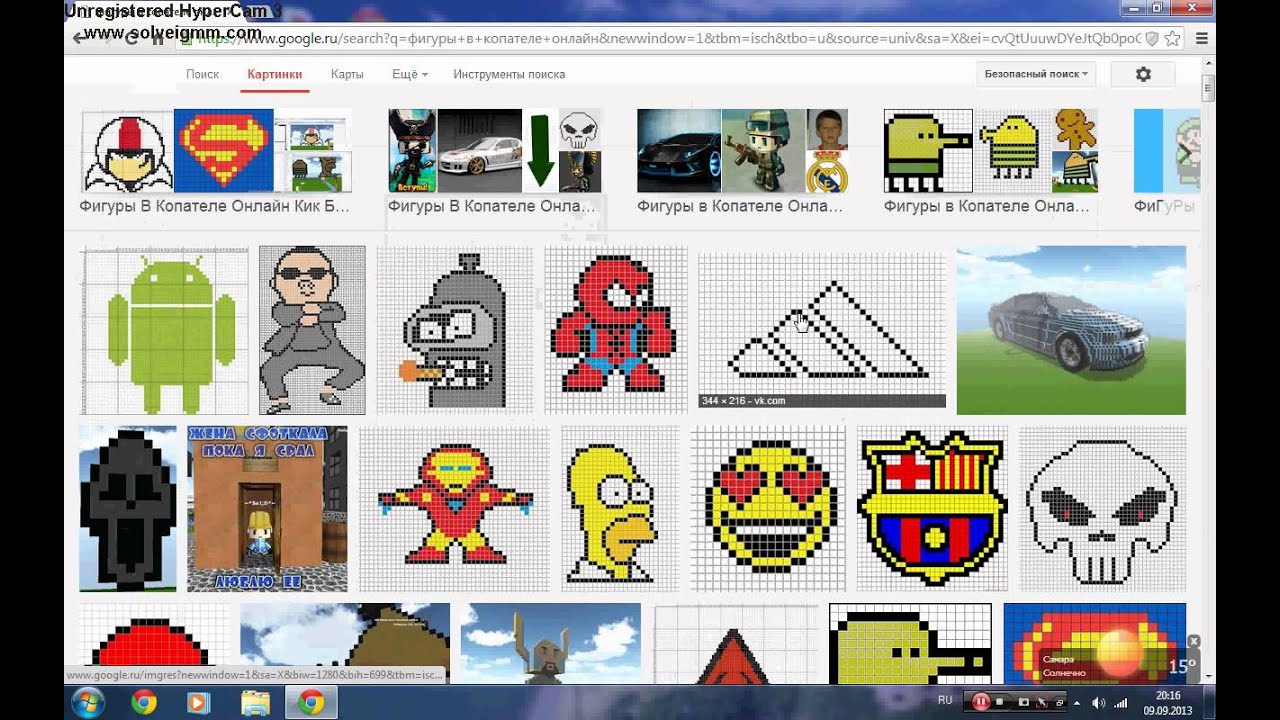
Task: Switch to the active Chrome taskbar window
Action: [x=311, y=702]
